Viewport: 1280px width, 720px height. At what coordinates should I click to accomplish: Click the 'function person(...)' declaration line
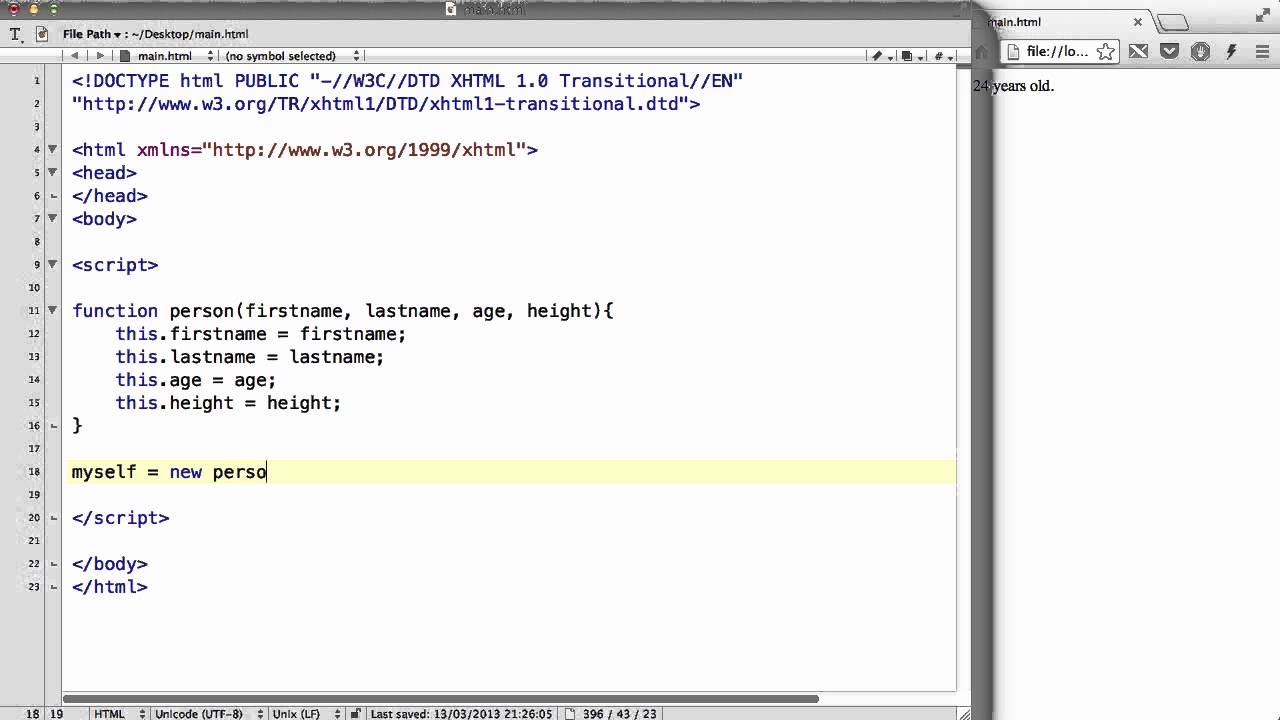click(342, 311)
